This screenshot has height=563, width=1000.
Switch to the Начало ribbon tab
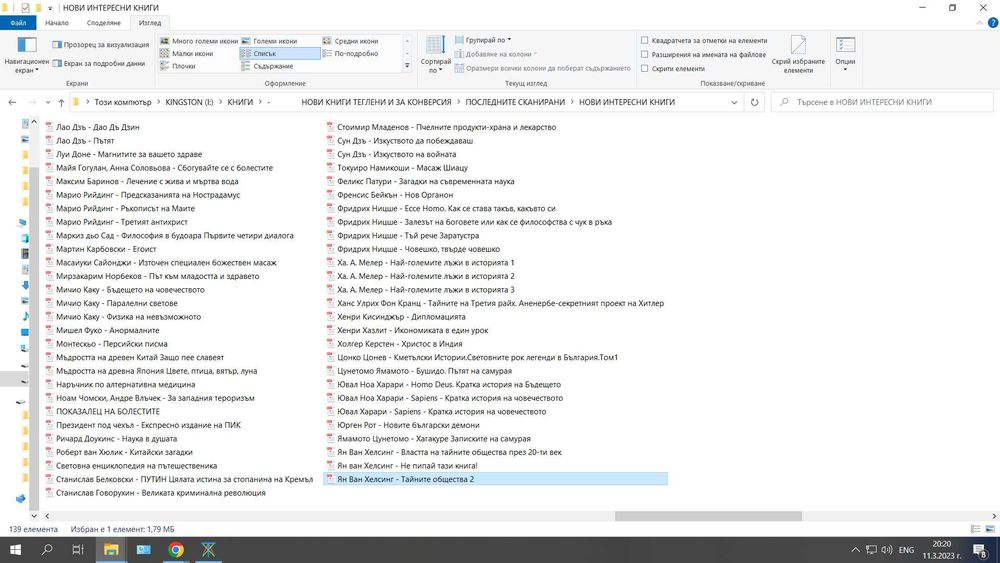(x=57, y=22)
